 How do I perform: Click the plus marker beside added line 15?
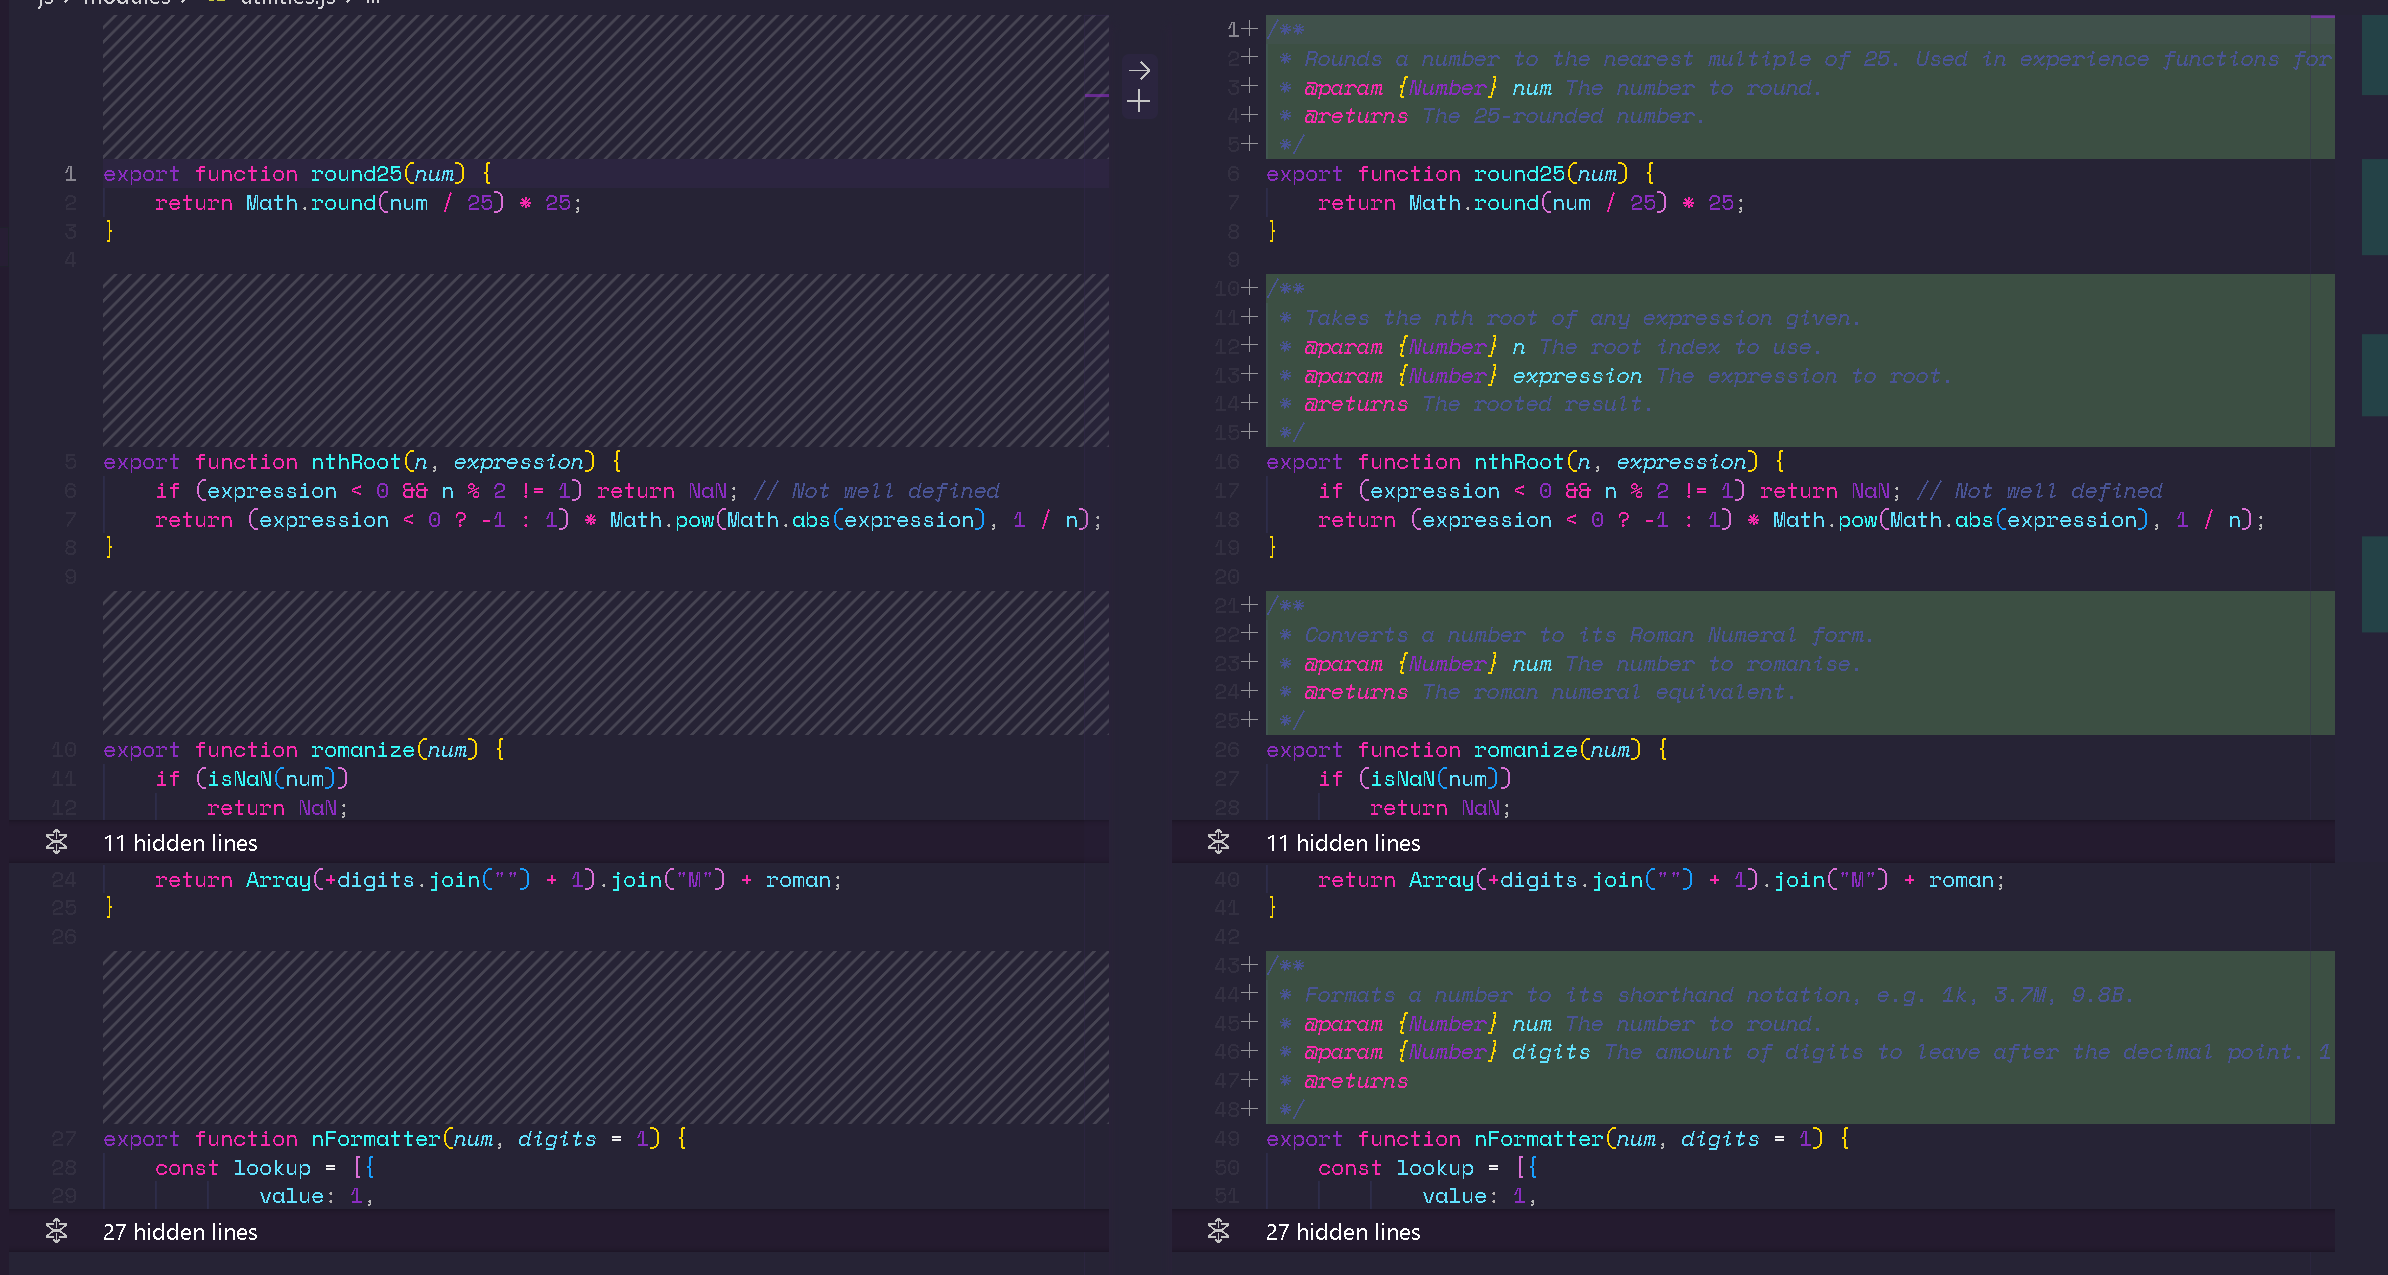(x=1250, y=432)
